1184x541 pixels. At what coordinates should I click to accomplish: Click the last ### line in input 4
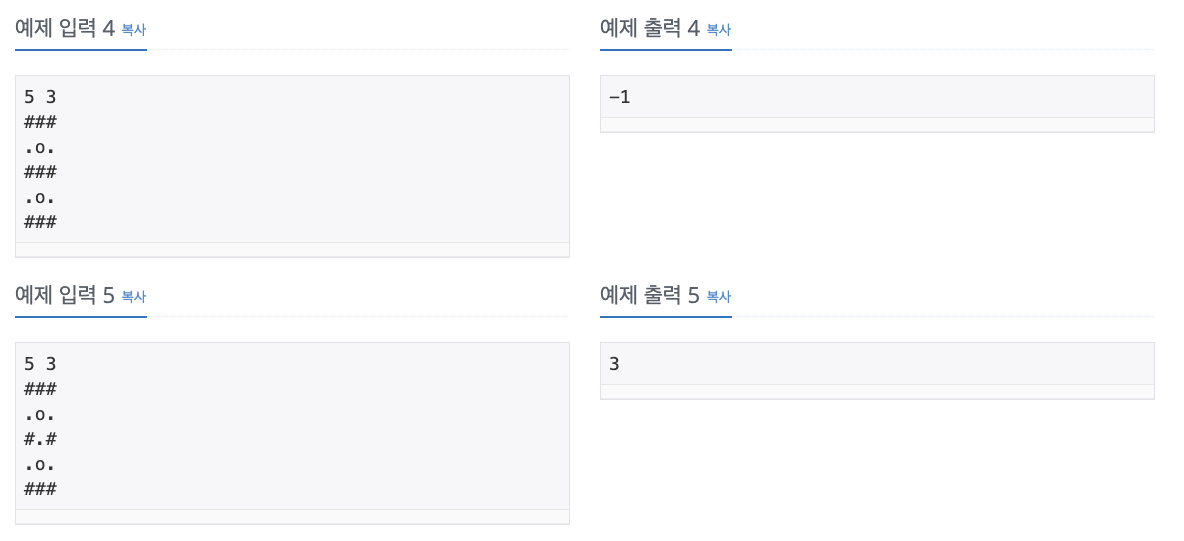[41, 222]
